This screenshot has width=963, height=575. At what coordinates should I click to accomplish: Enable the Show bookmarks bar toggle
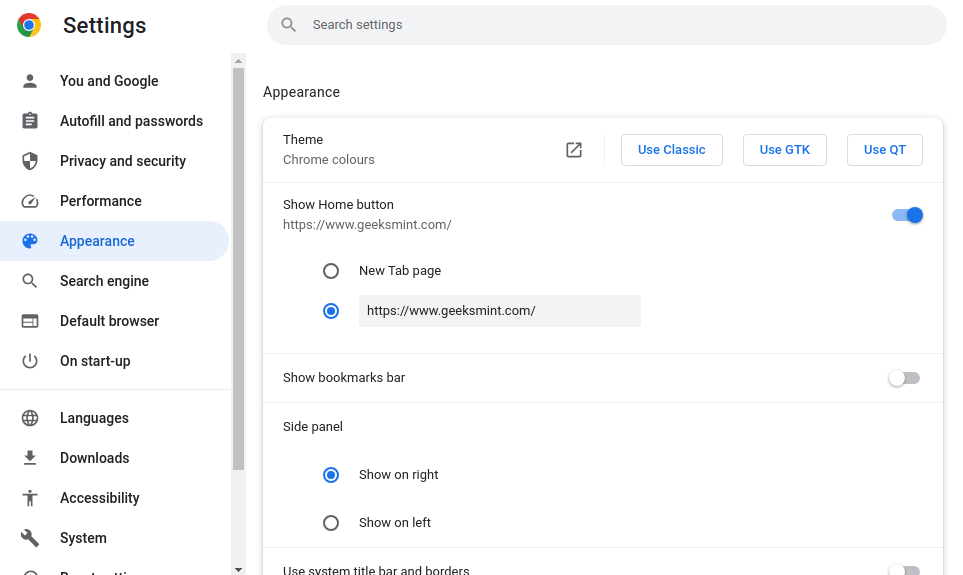904,378
